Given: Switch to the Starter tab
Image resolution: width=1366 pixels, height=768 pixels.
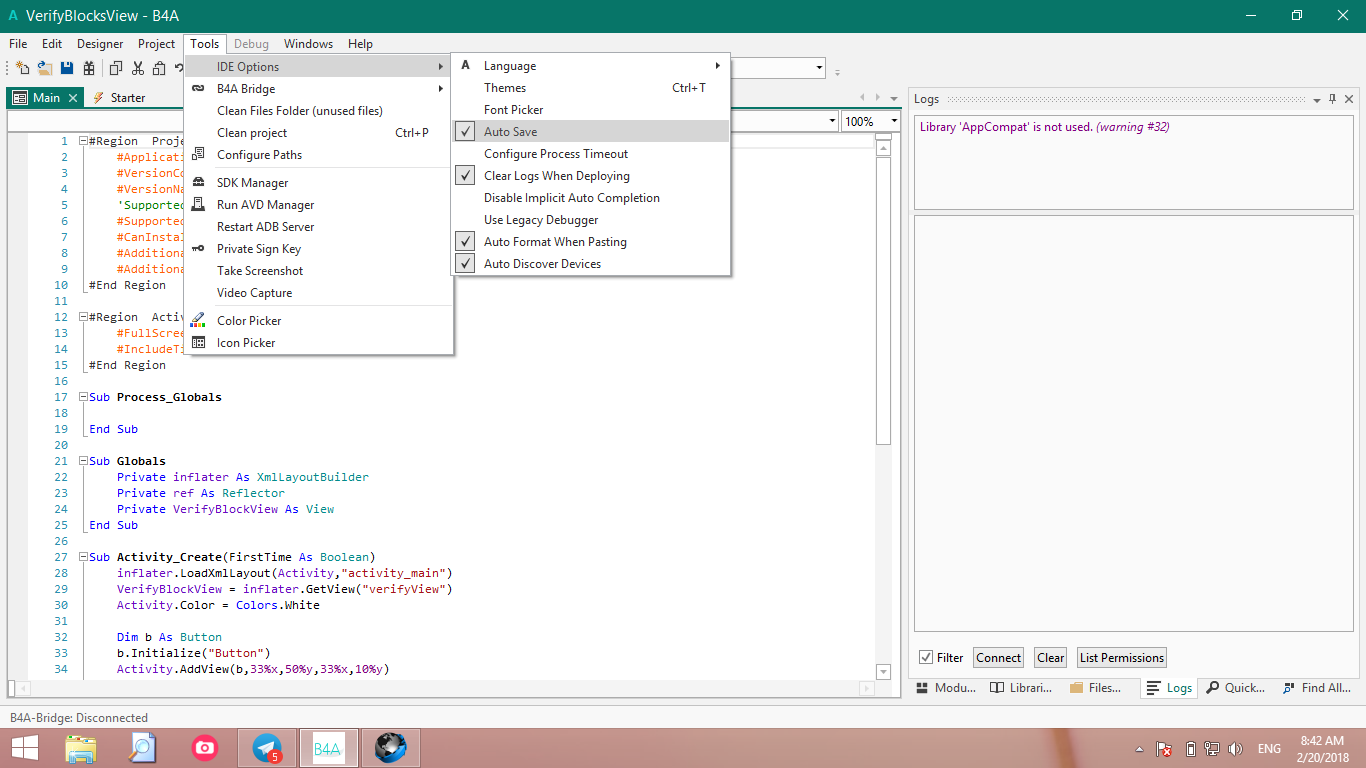Looking at the screenshot, I should pyautogui.click(x=127, y=98).
